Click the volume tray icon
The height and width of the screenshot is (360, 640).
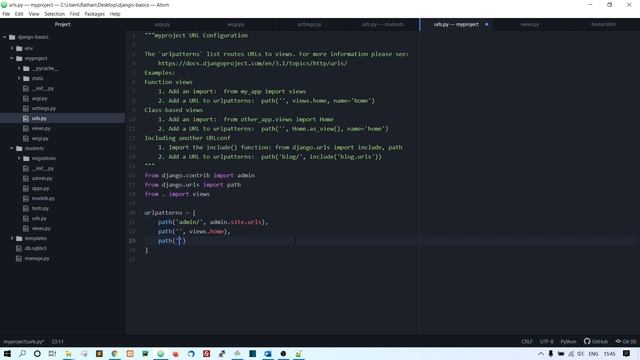point(580,353)
